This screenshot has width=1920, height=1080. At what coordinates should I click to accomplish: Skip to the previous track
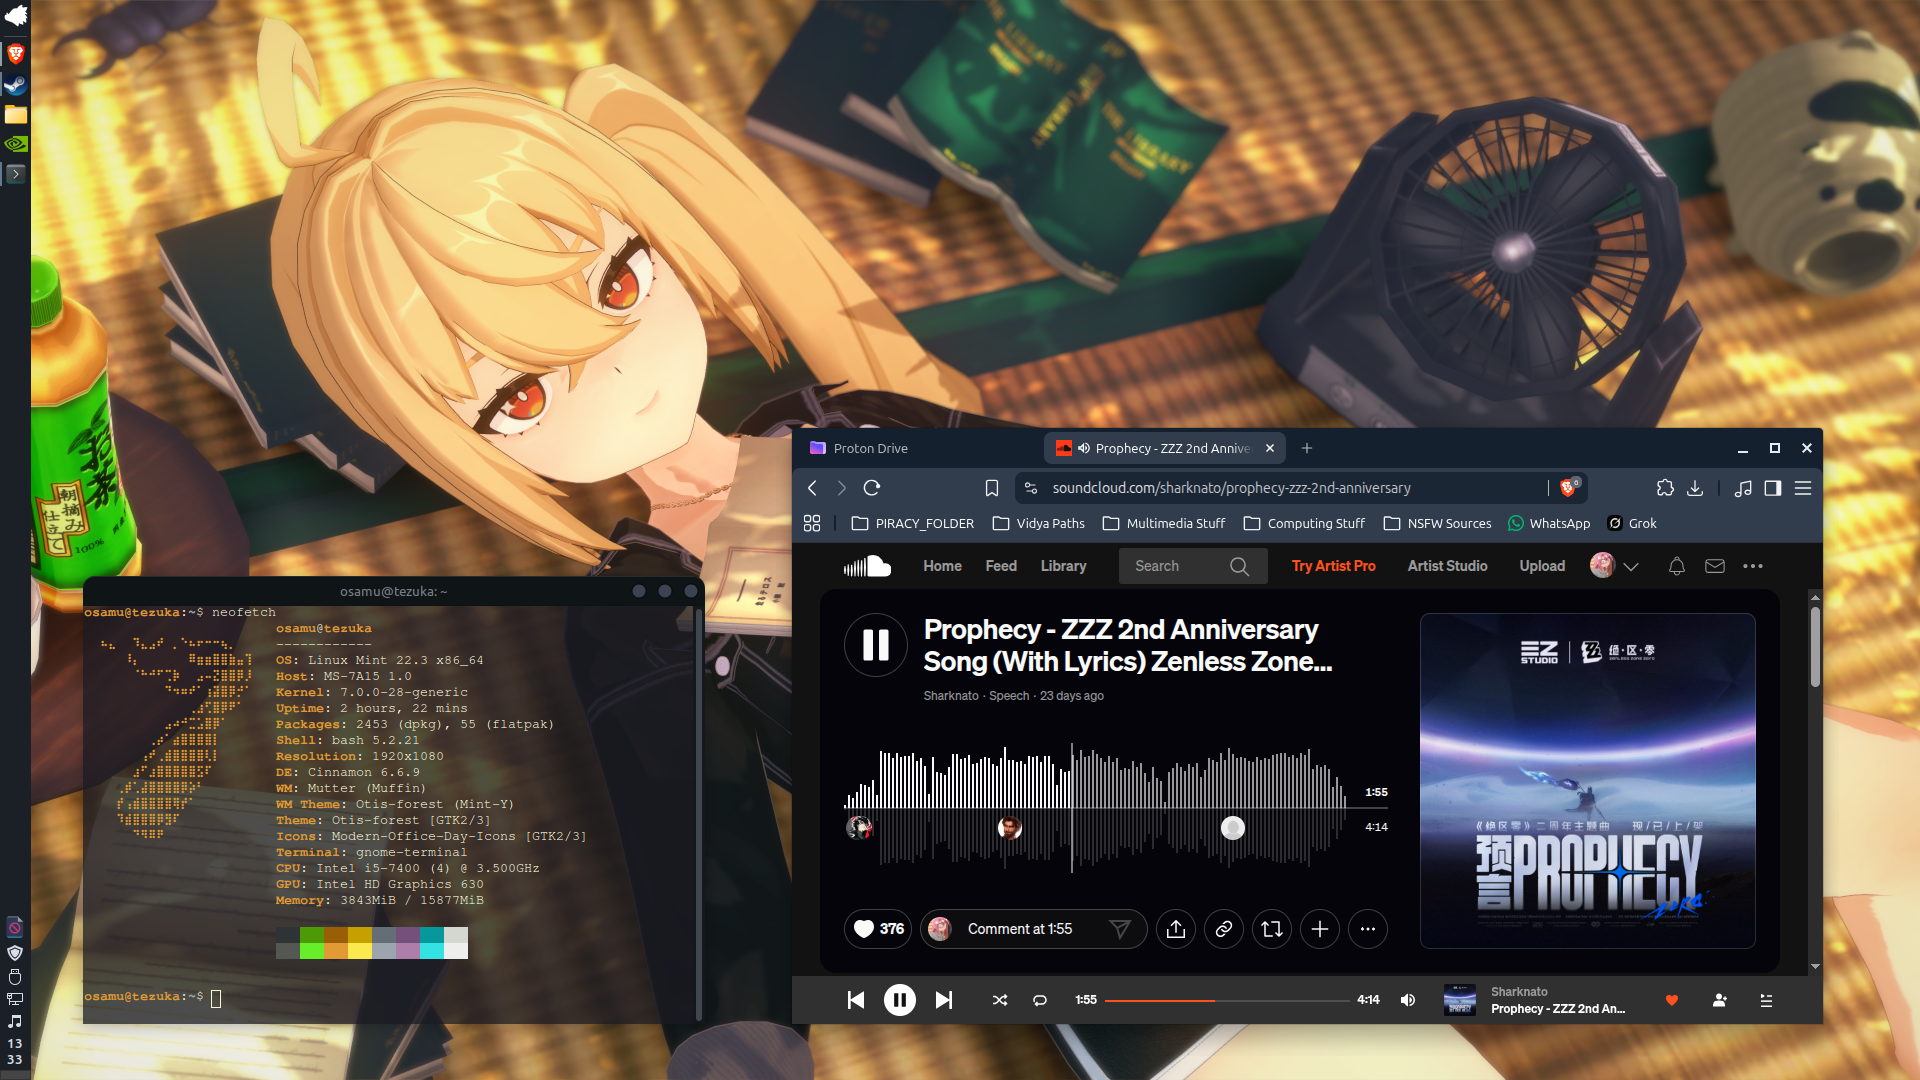(856, 1000)
